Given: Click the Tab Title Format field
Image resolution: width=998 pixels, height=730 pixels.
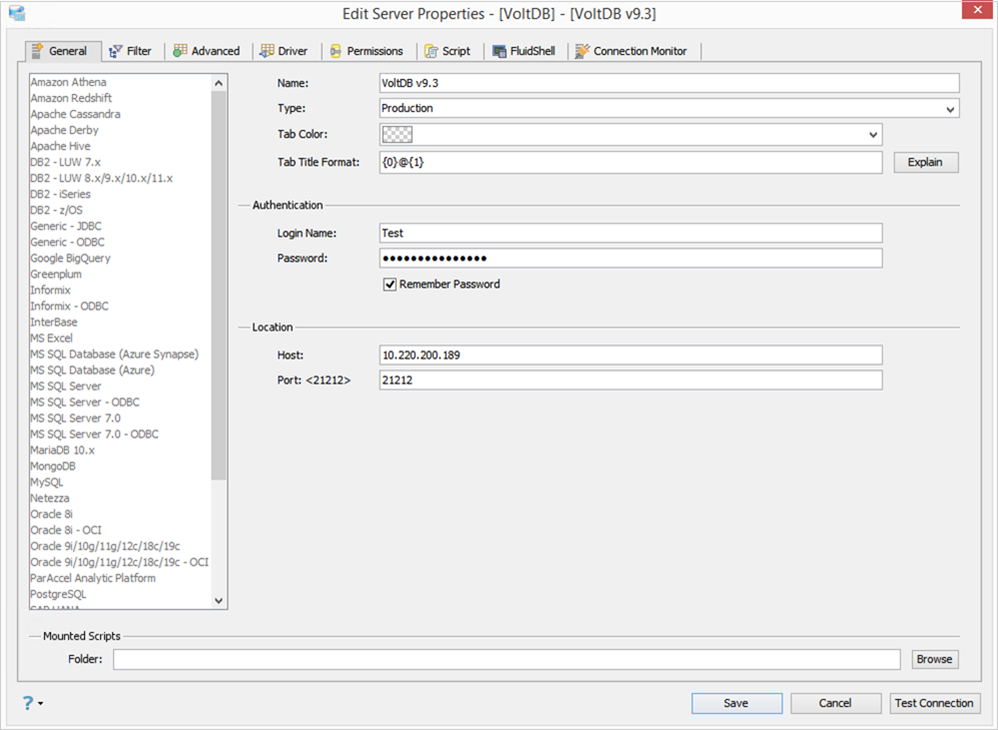Looking at the screenshot, I should (x=631, y=162).
